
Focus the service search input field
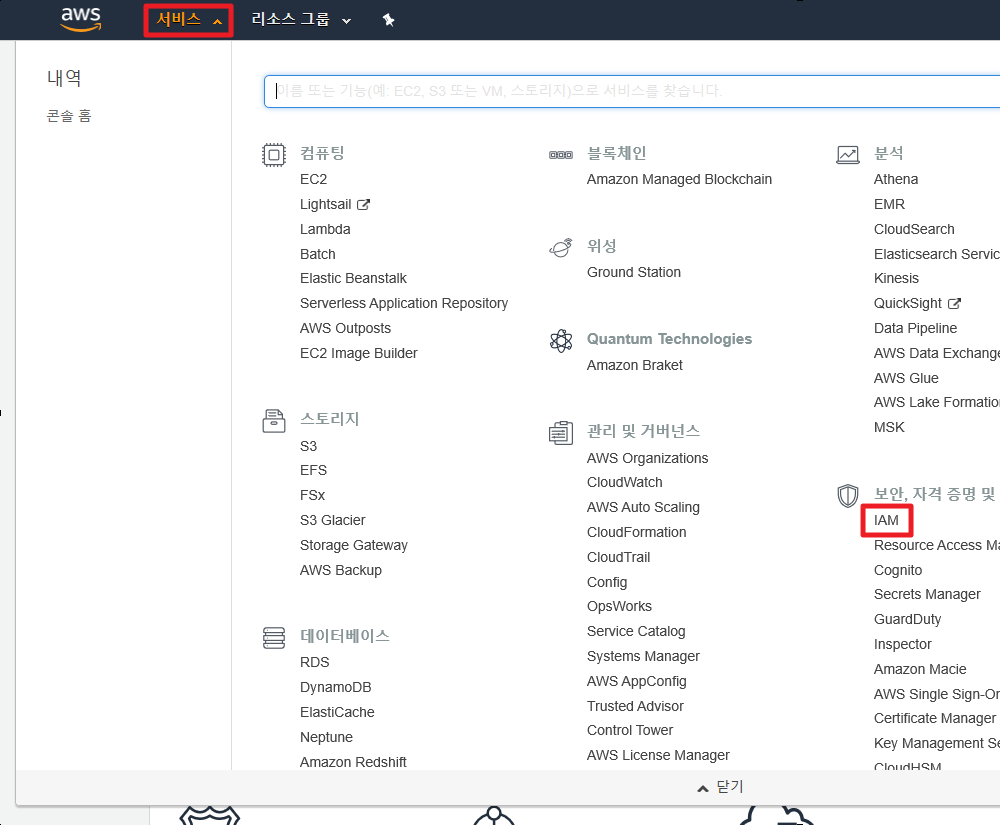(x=631, y=91)
